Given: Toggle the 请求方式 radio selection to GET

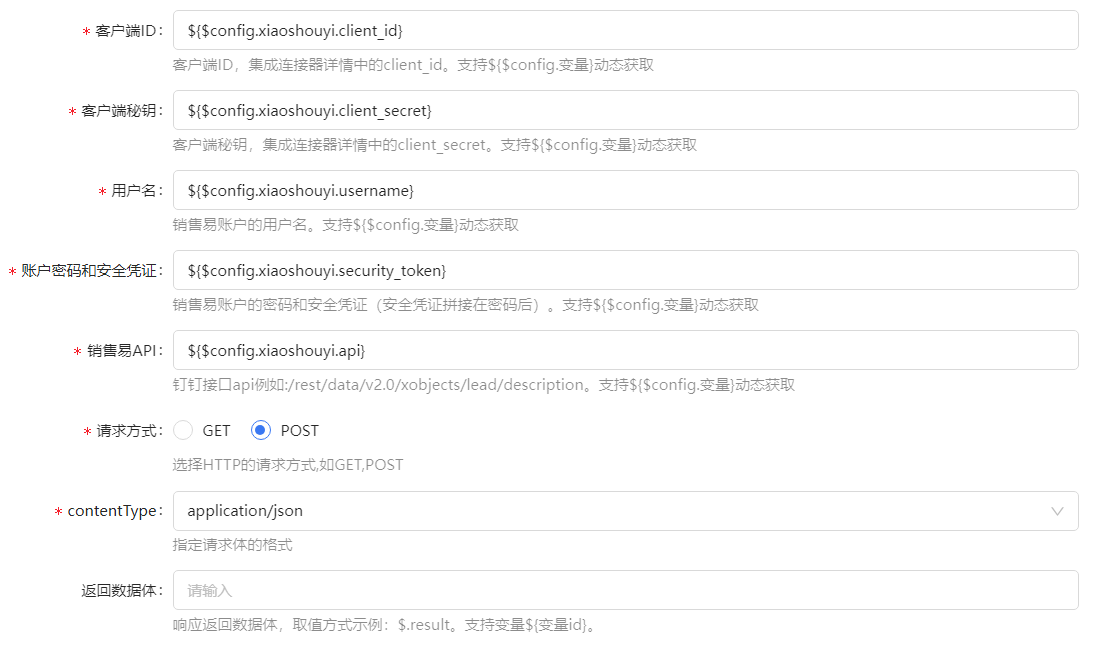Looking at the screenshot, I should point(183,430).
